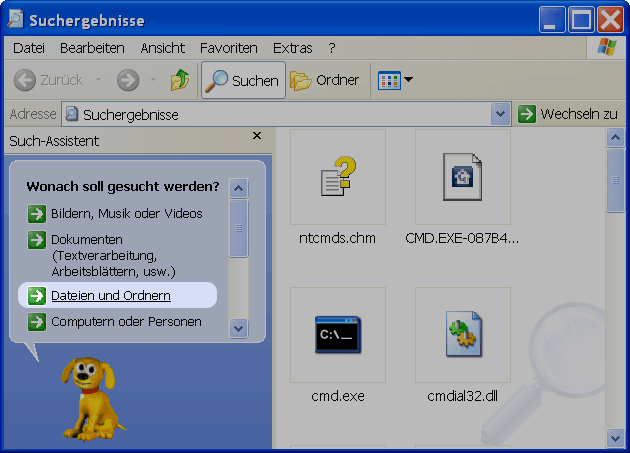Minimize the Suchergebnisse window

tap(552, 19)
